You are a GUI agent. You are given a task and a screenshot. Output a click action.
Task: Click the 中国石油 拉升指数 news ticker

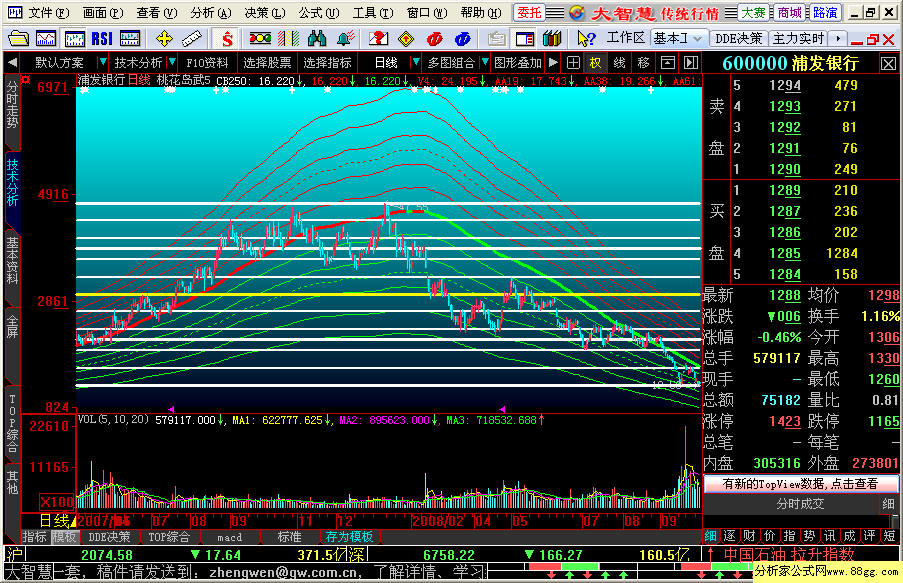pos(788,554)
